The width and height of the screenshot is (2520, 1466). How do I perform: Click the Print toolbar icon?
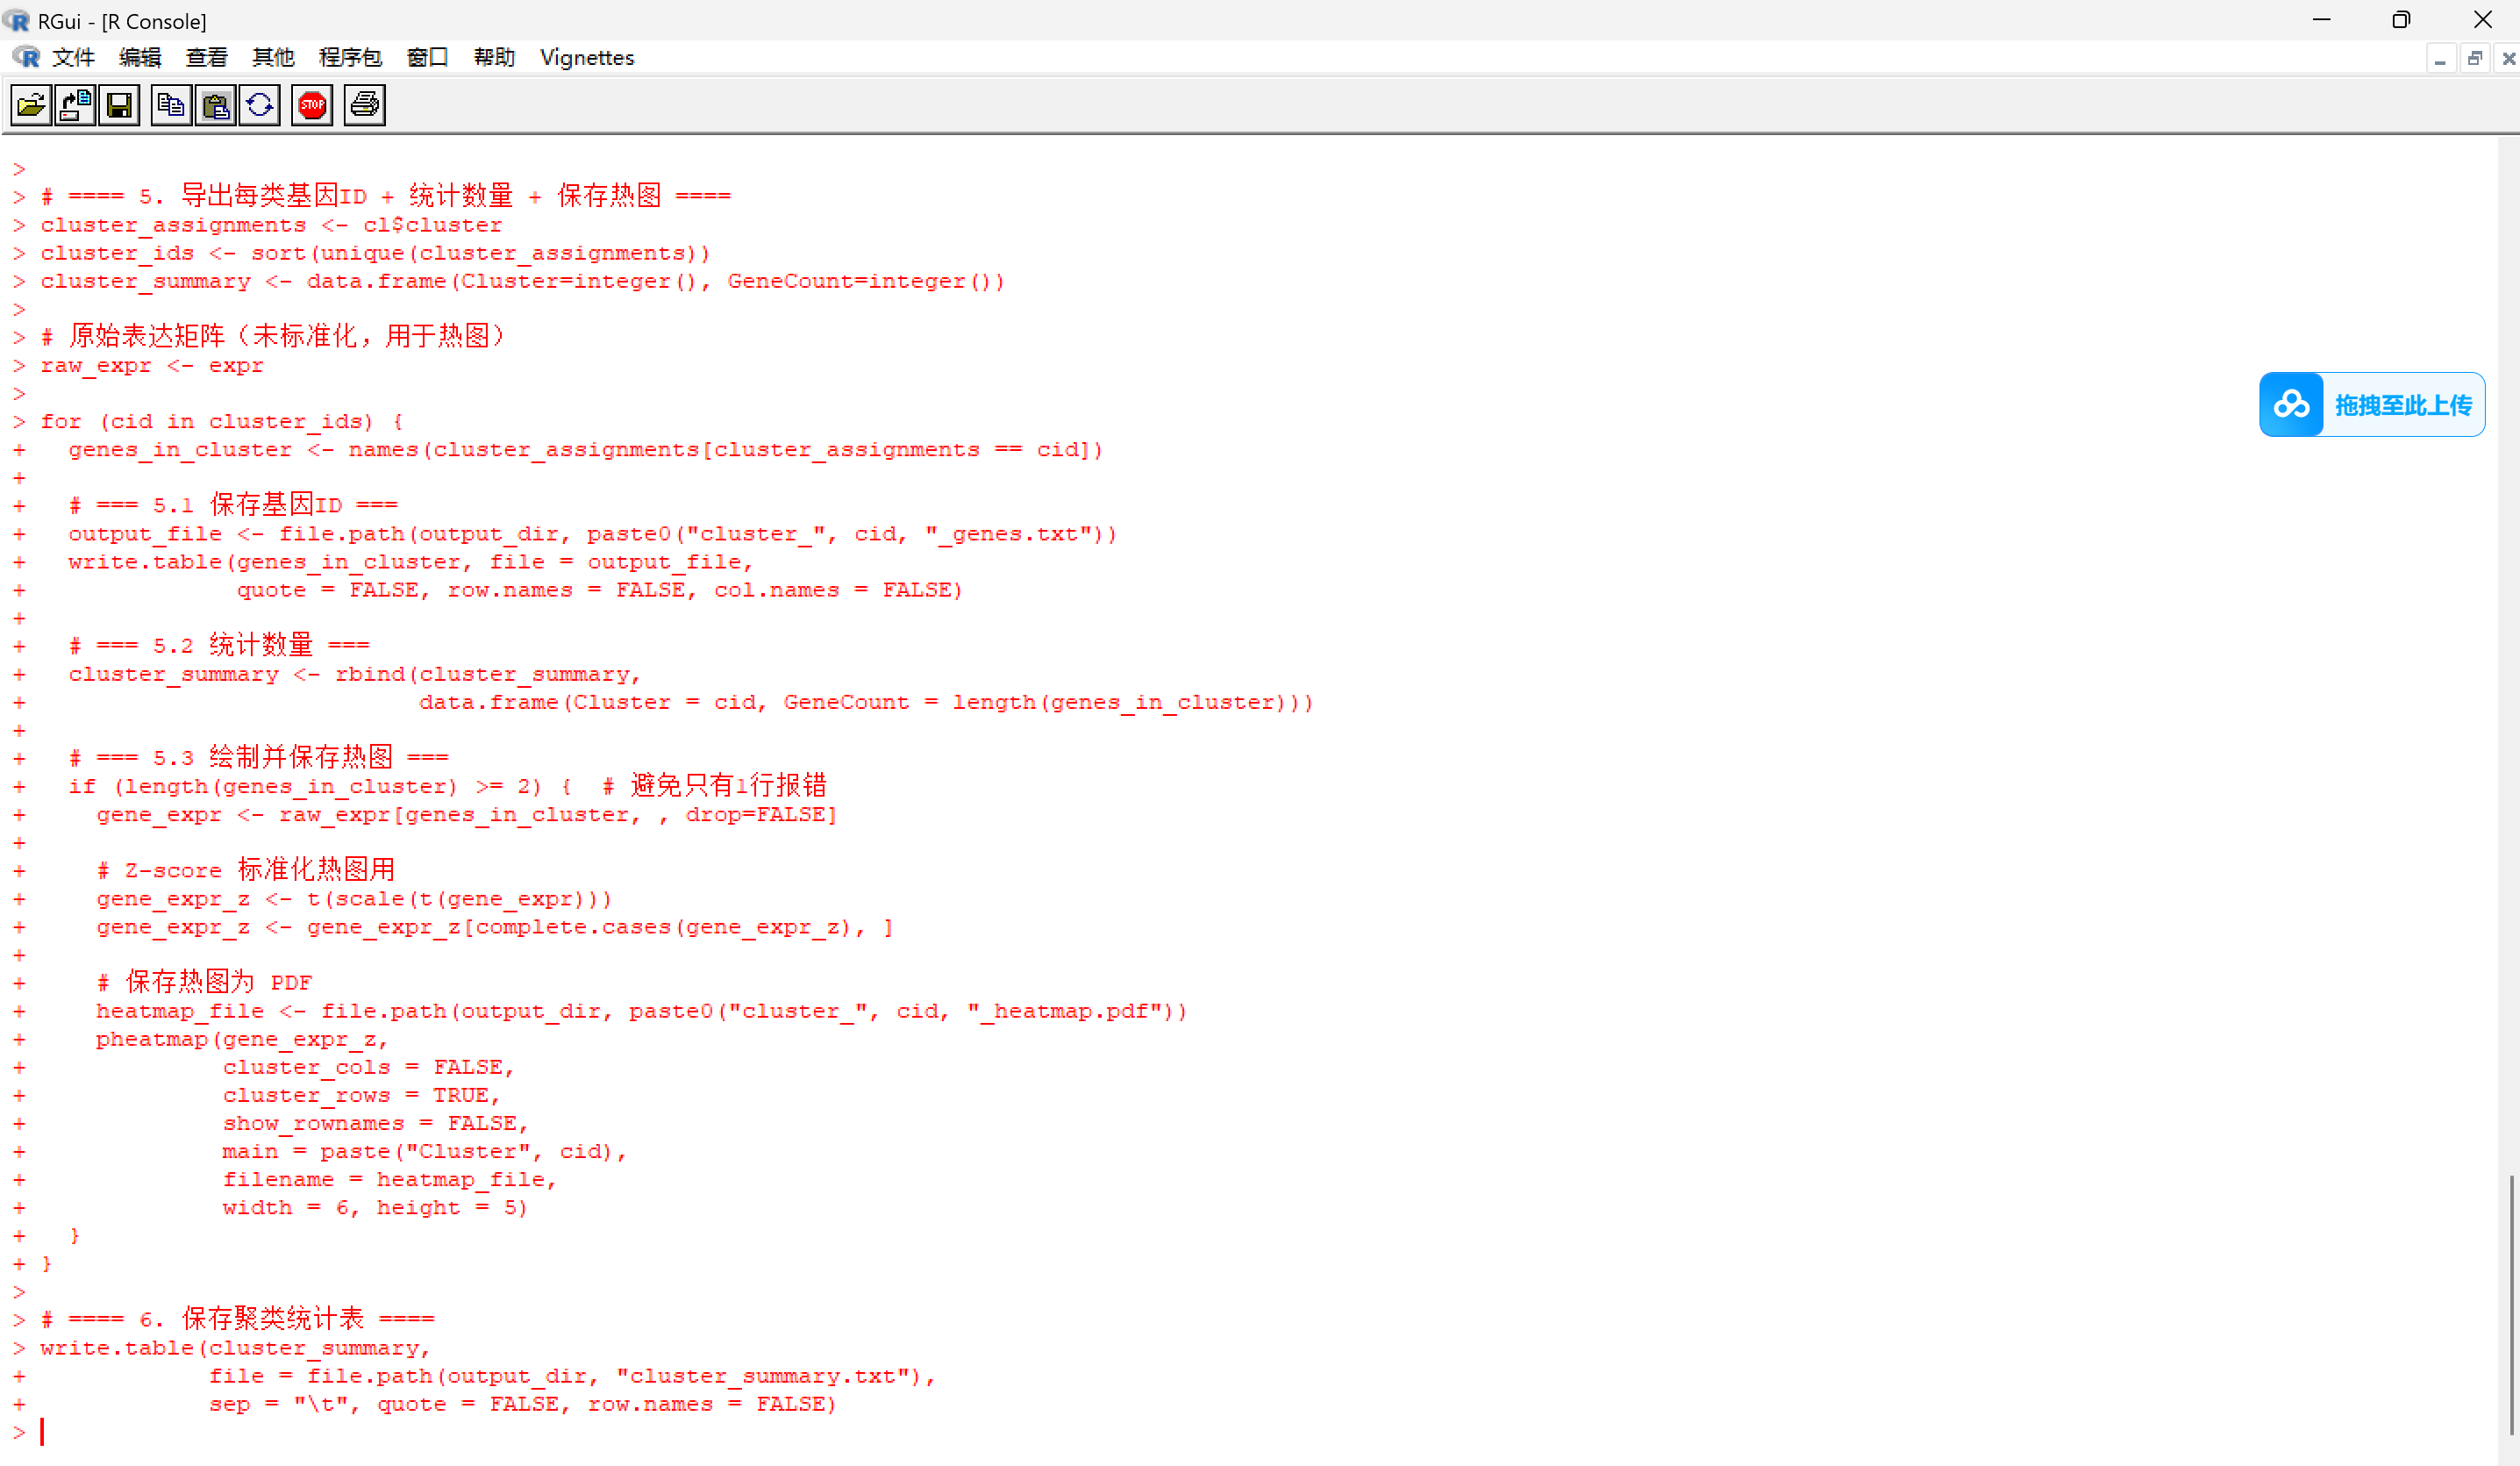pyautogui.click(x=364, y=105)
